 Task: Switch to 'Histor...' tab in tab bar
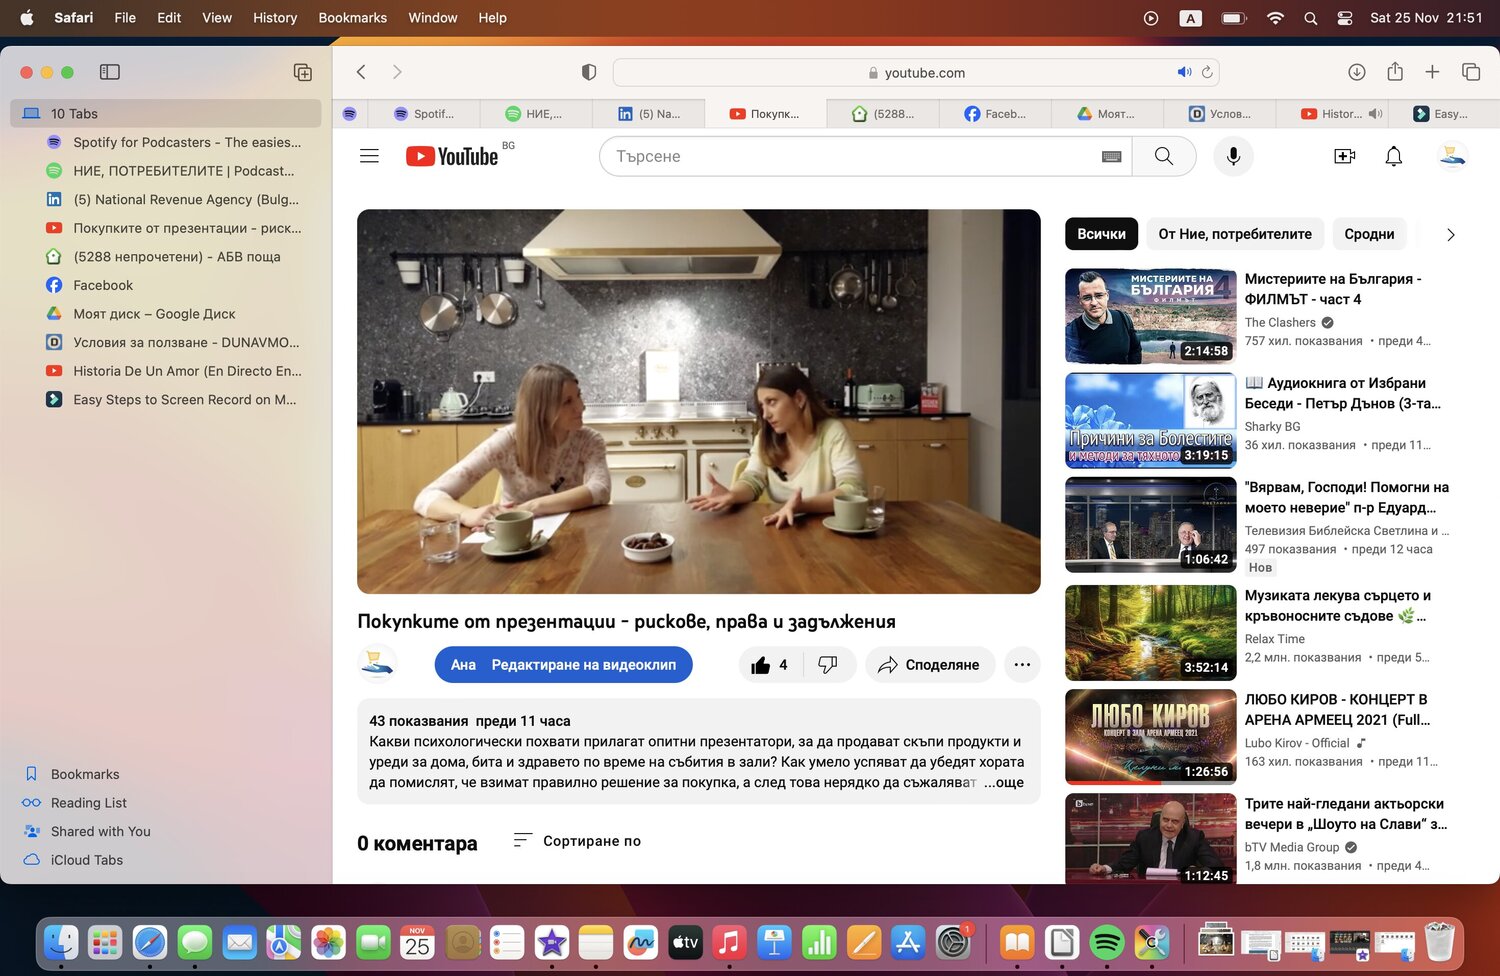pyautogui.click(x=1332, y=114)
